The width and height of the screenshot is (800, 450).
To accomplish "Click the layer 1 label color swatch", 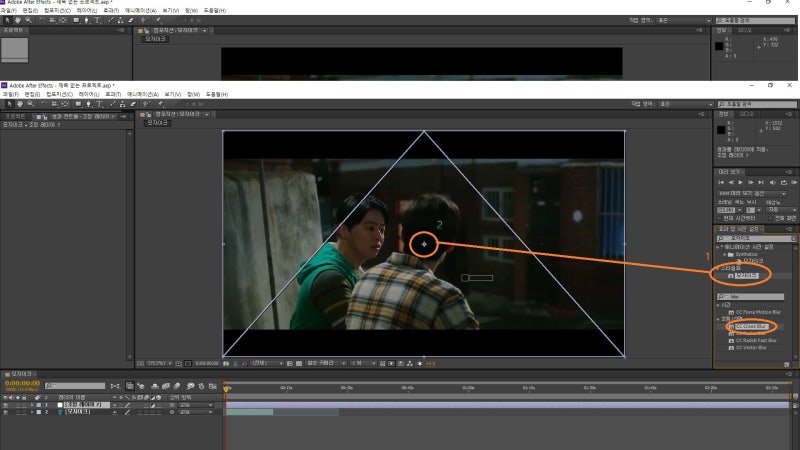I will click(39, 405).
